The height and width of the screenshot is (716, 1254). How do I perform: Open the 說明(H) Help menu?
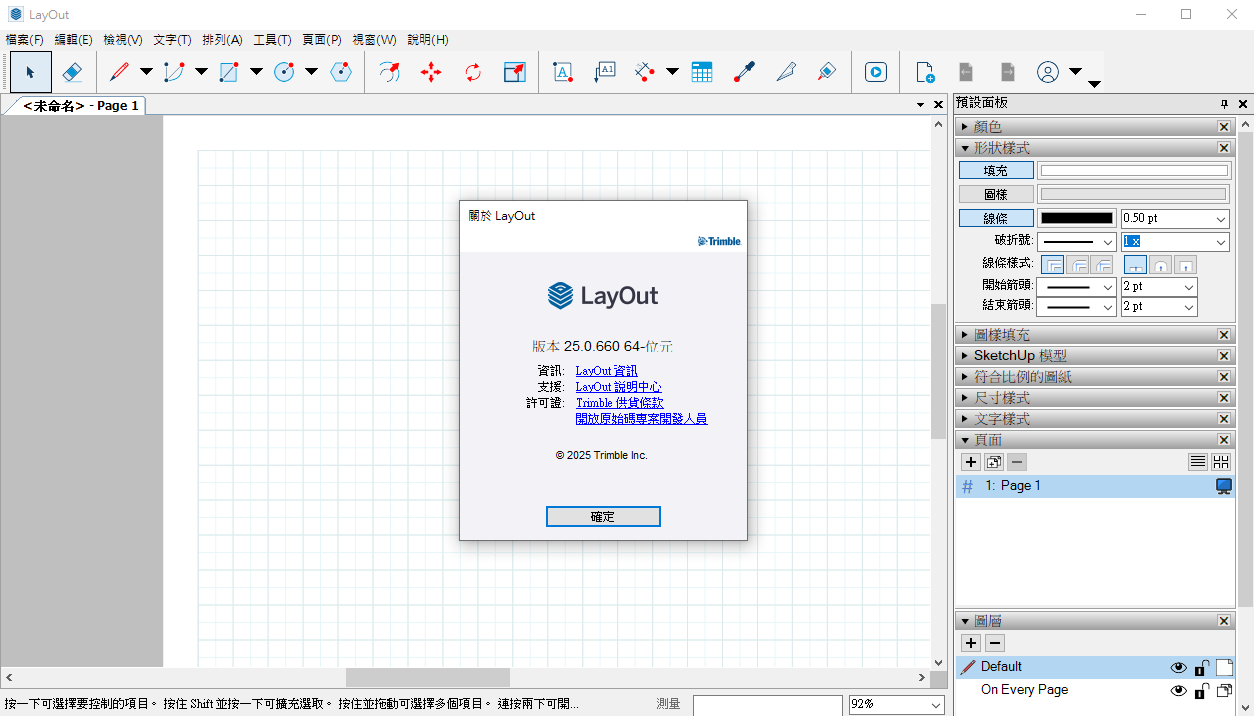[x=428, y=40]
